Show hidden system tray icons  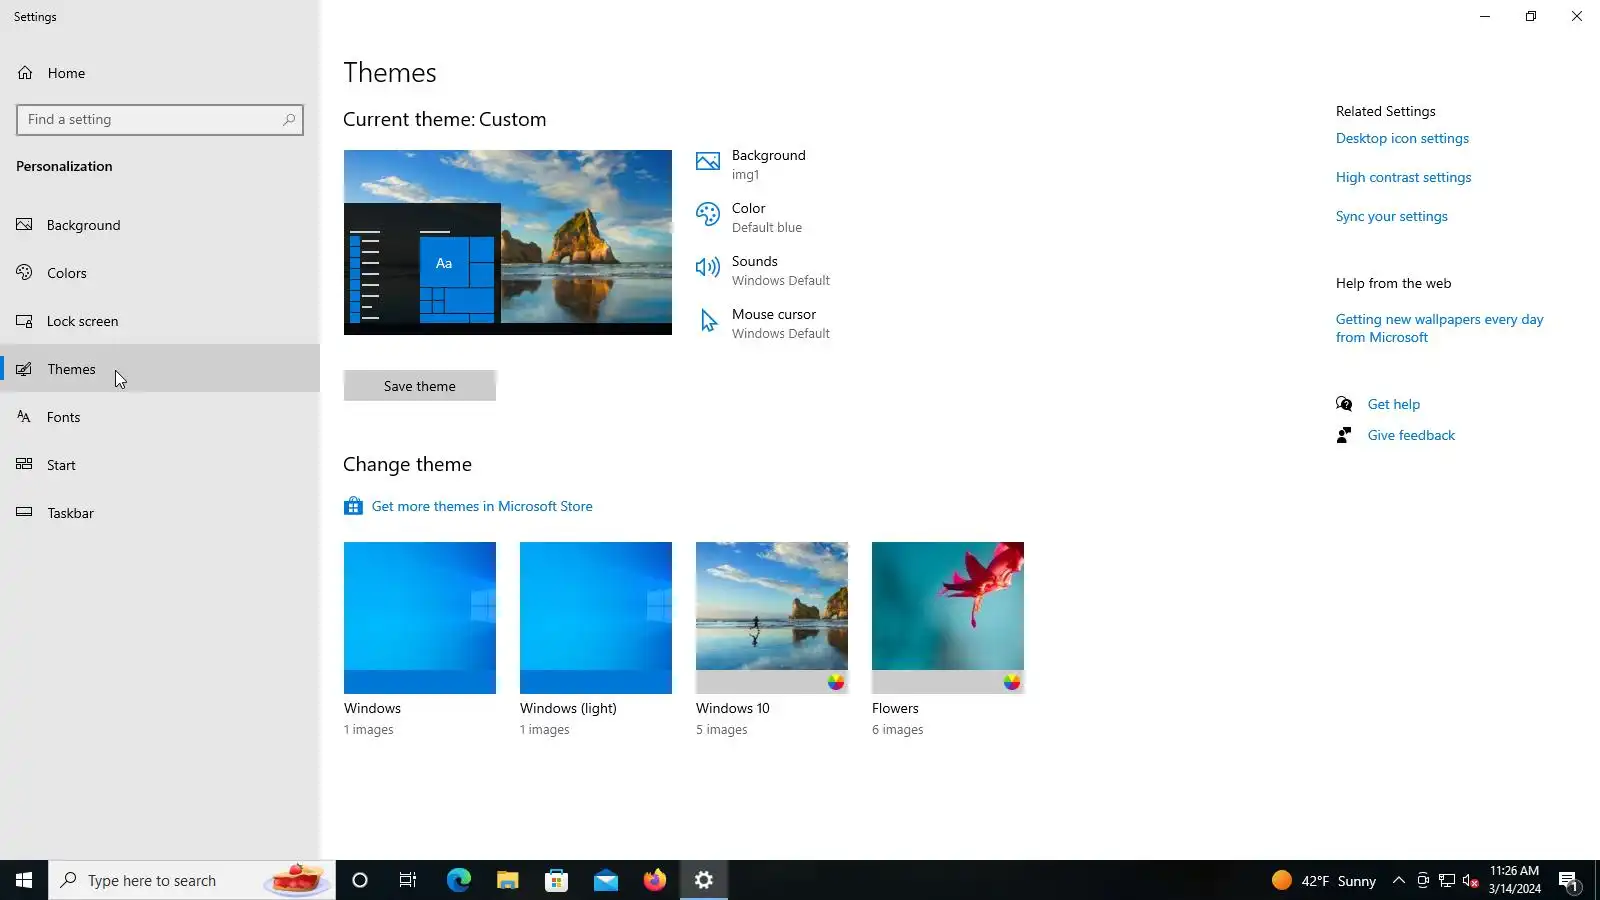1399,880
